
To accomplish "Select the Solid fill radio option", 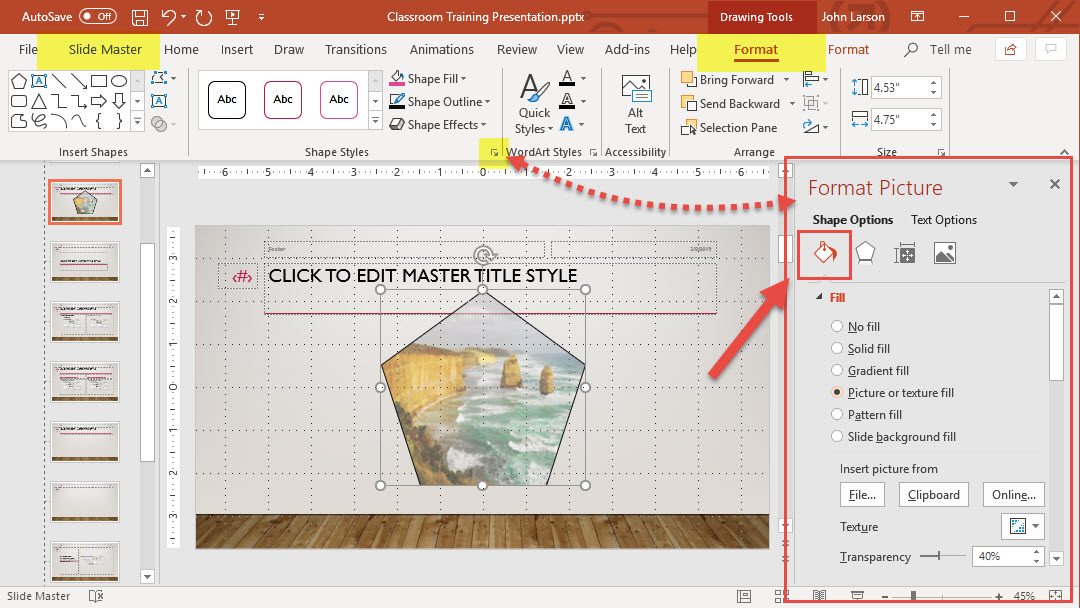I will [x=837, y=349].
